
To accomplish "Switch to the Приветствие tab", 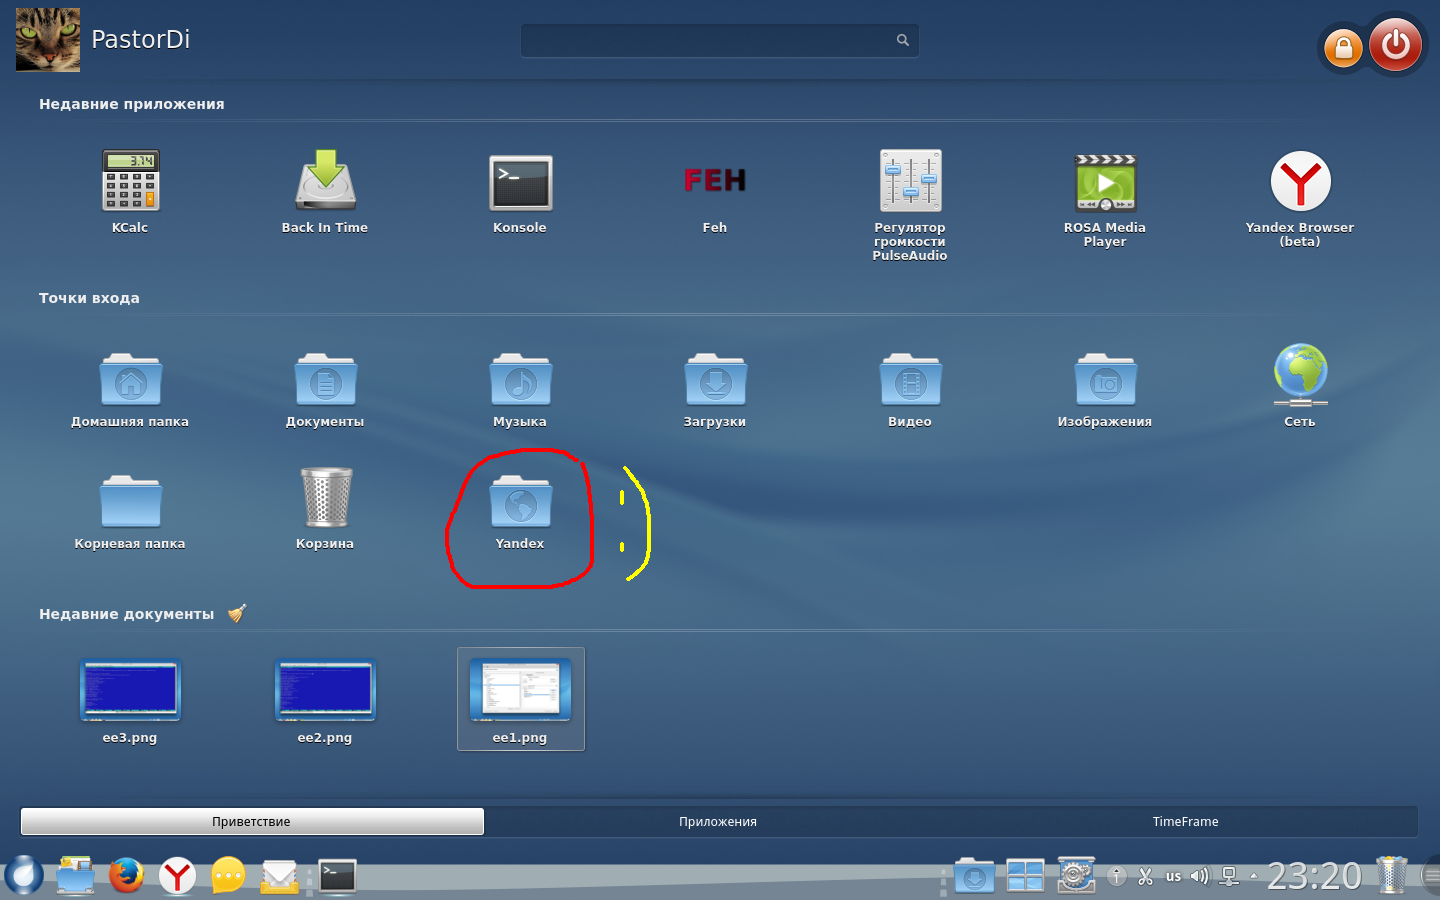I will pyautogui.click(x=252, y=822).
